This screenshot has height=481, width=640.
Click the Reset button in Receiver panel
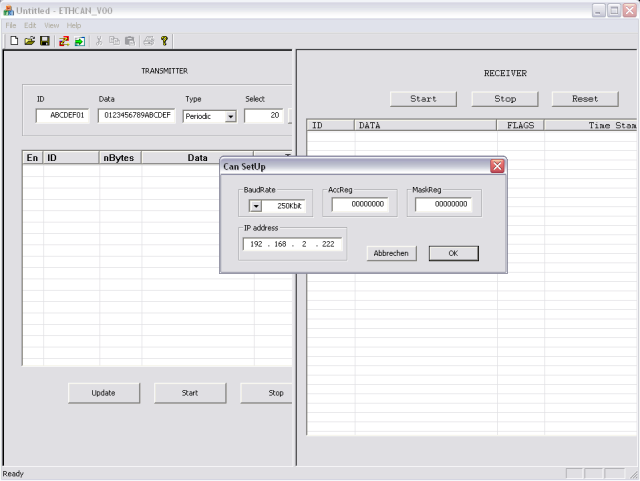[x=585, y=99]
